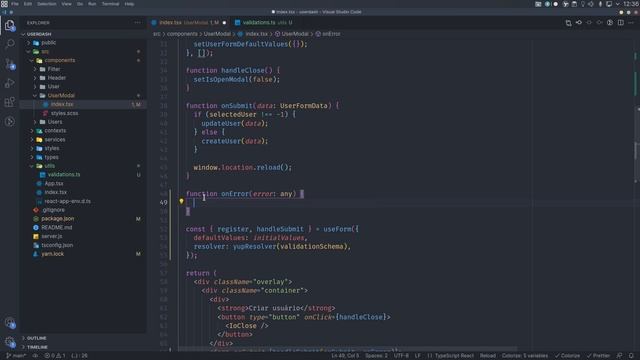Open the Manage gear icon

point(10,342)
